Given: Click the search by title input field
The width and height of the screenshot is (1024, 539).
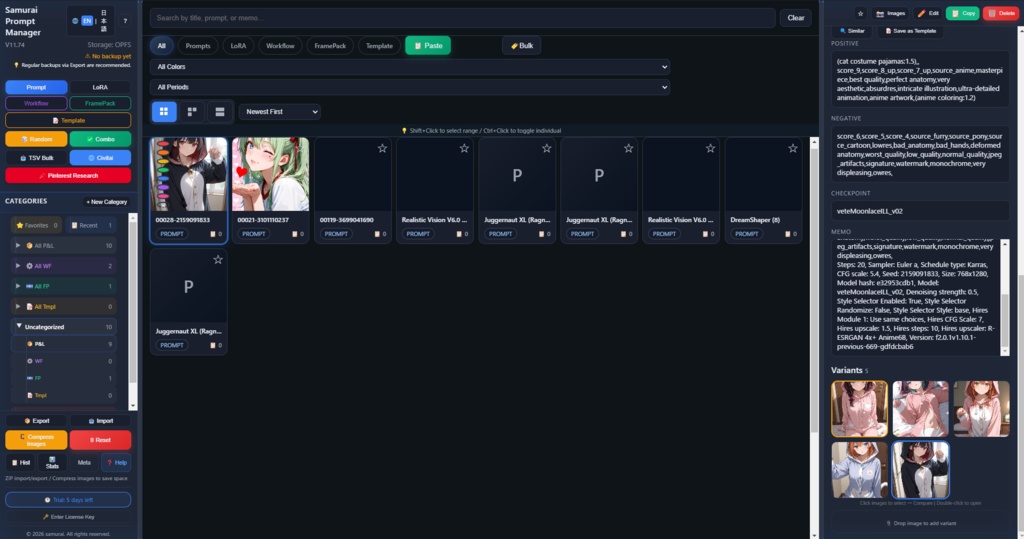Looking at the screenshot, I should click(462, 18).
